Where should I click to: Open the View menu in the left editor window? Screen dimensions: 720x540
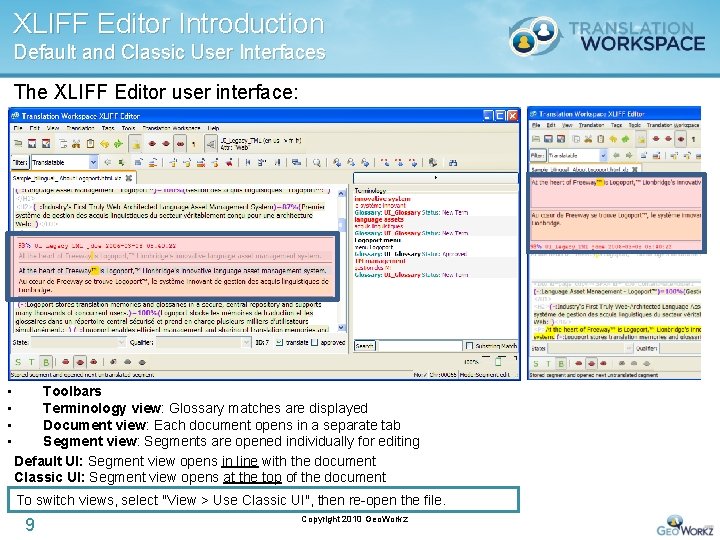(x=53, y=128)
